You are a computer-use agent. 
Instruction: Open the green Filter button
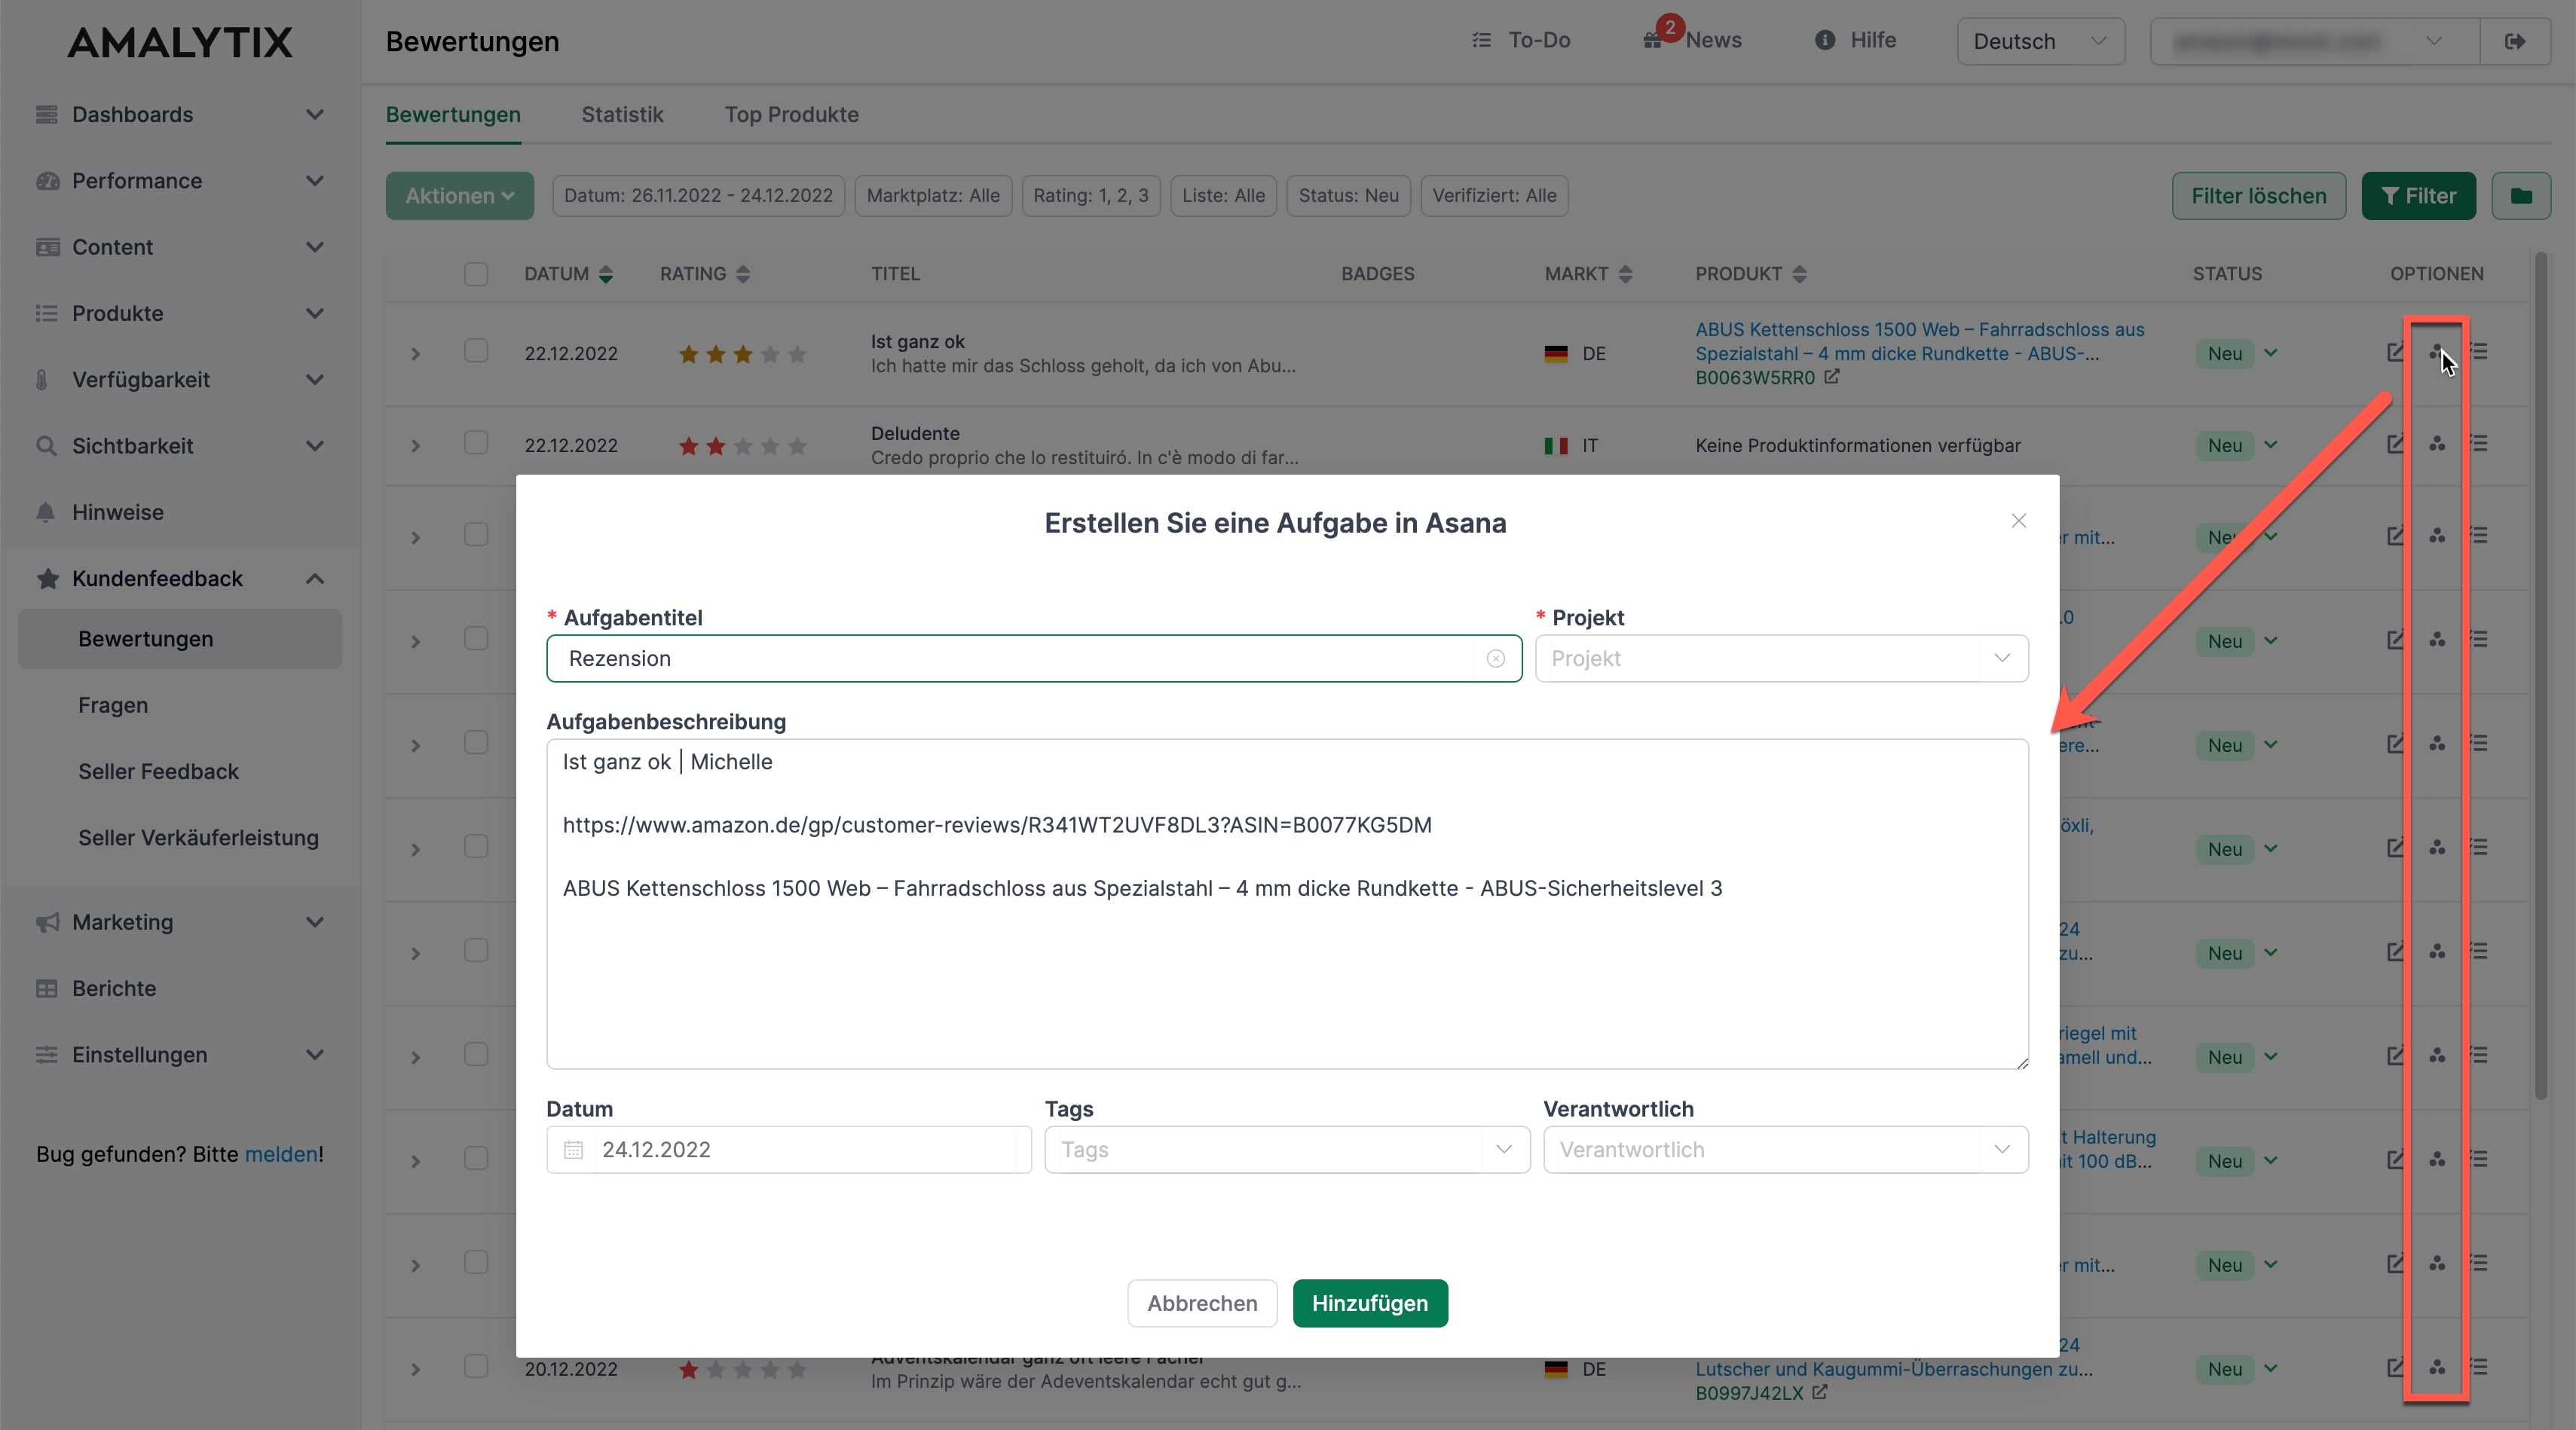click(x=2418, y=195)
